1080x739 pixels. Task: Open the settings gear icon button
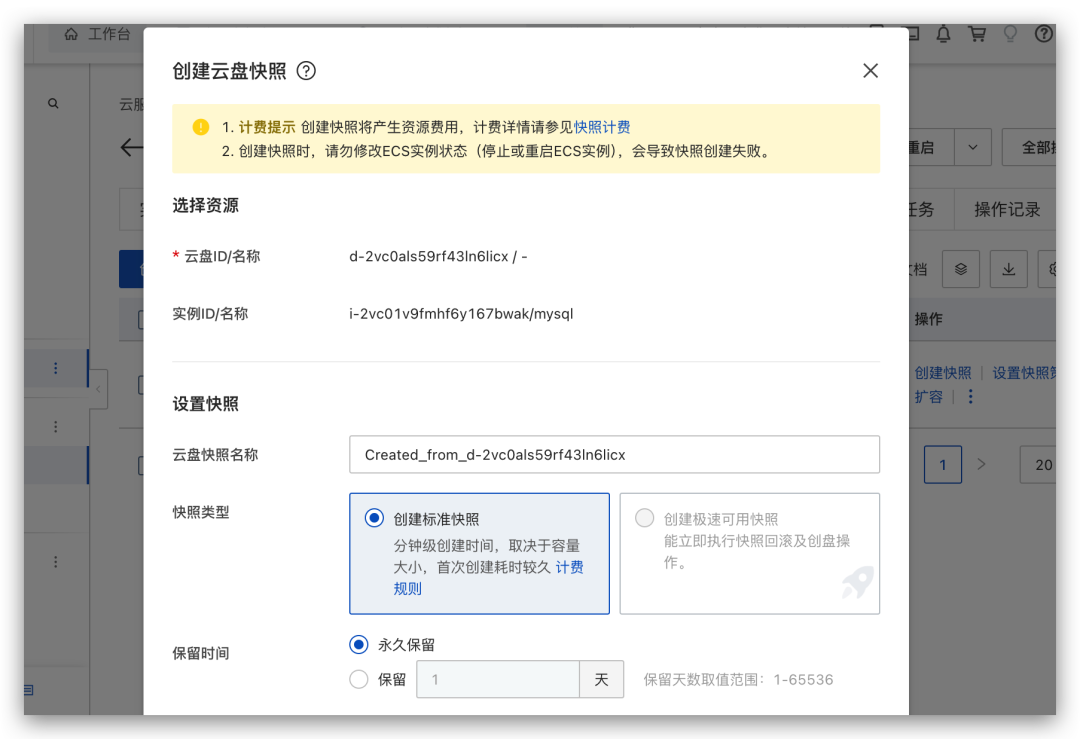pos(1055,268)
